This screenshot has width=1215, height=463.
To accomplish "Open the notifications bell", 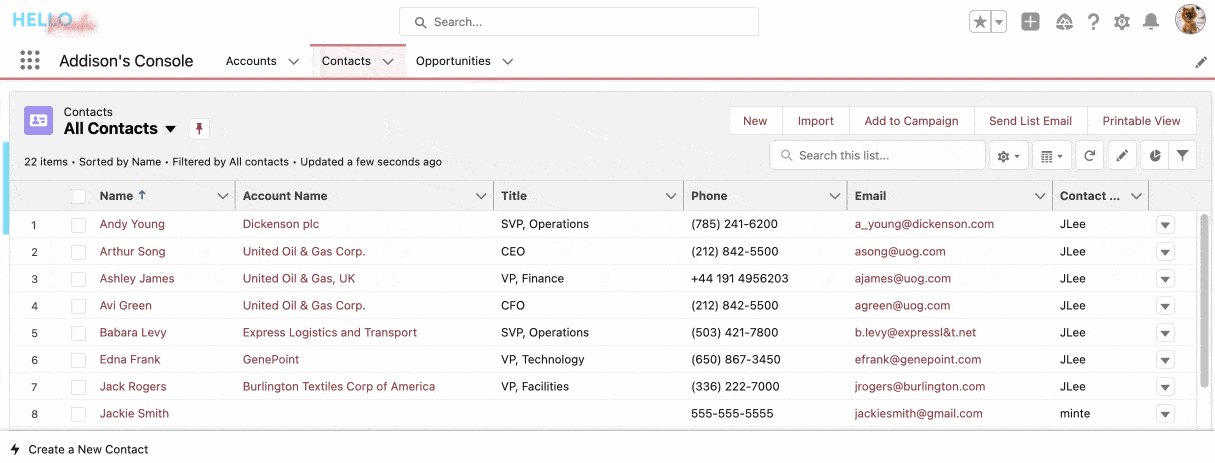I will coord(1151,22).
